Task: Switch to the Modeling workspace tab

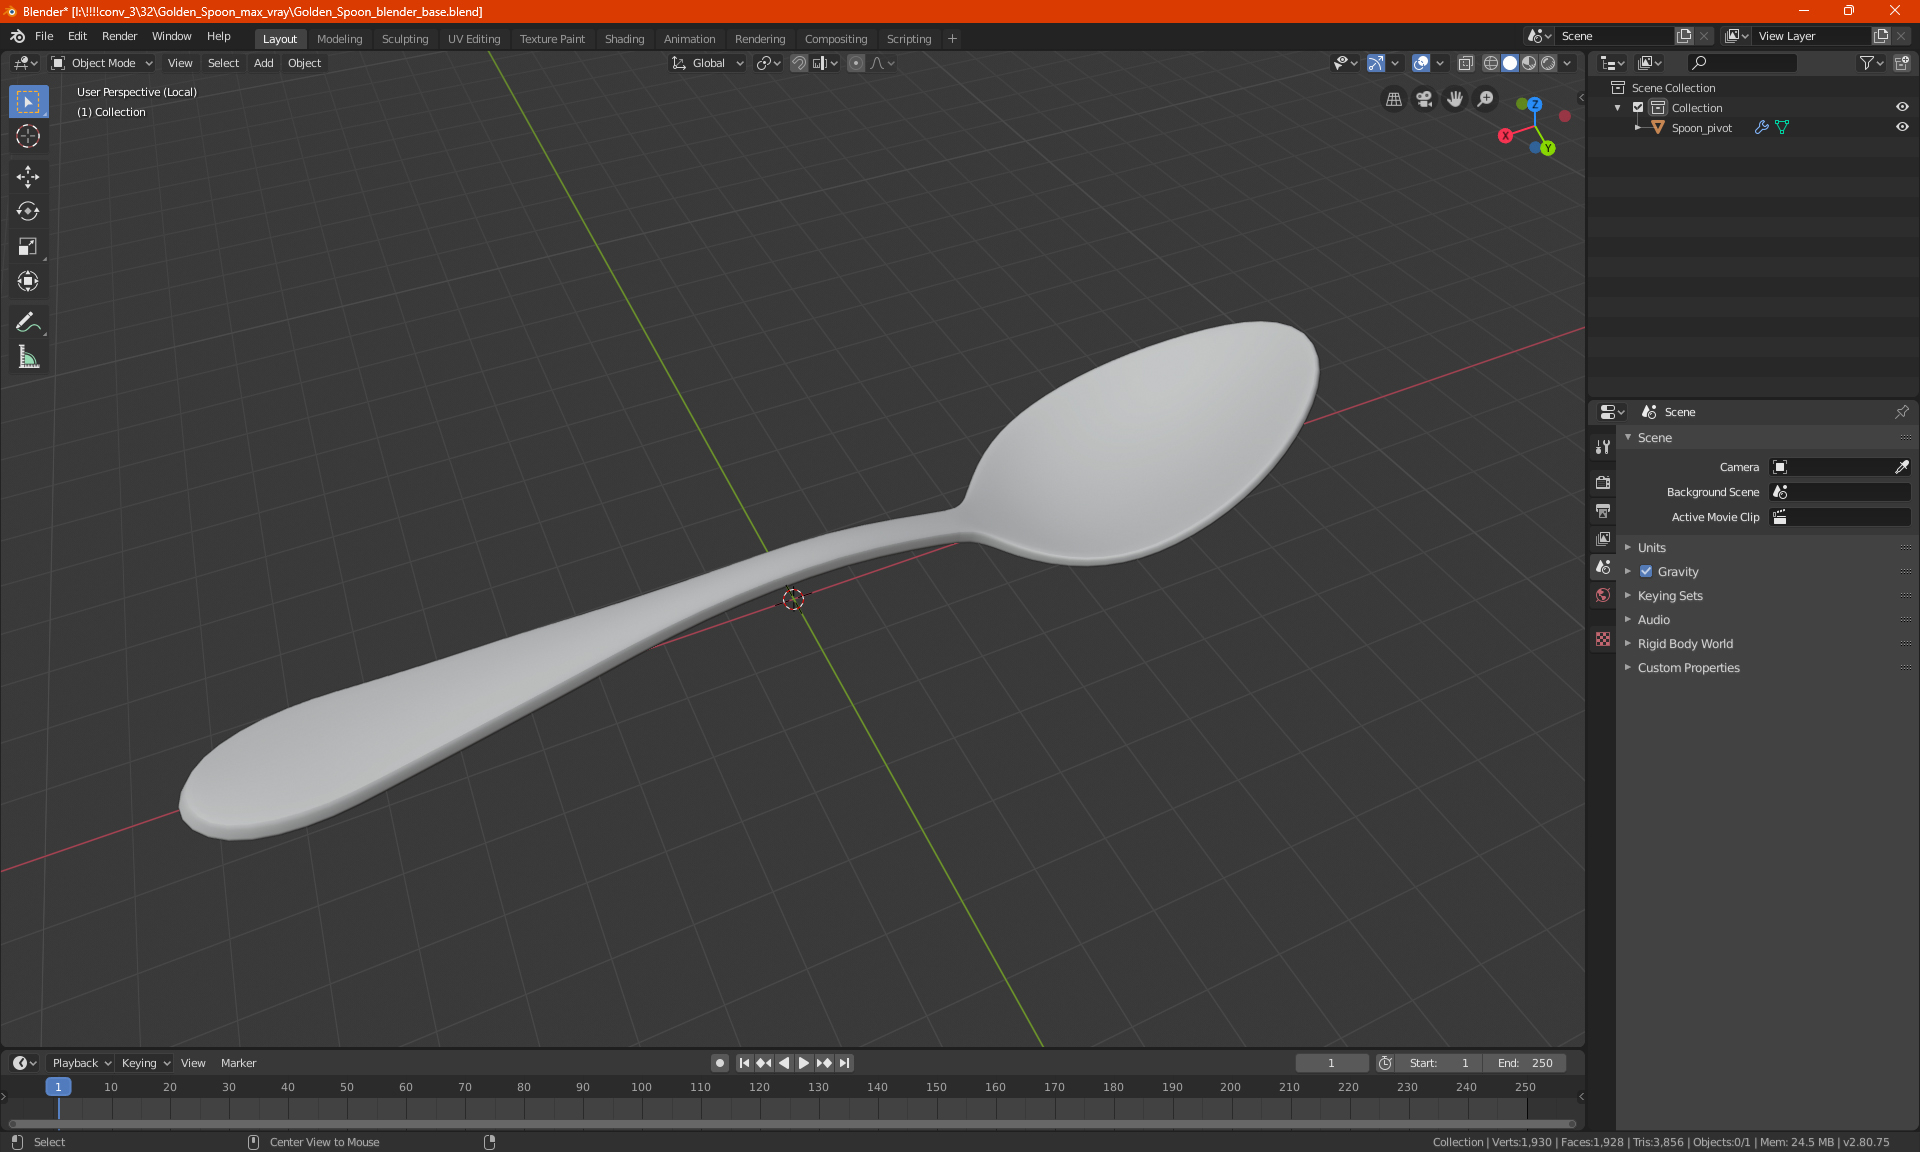Action: (x=339, y=39)
